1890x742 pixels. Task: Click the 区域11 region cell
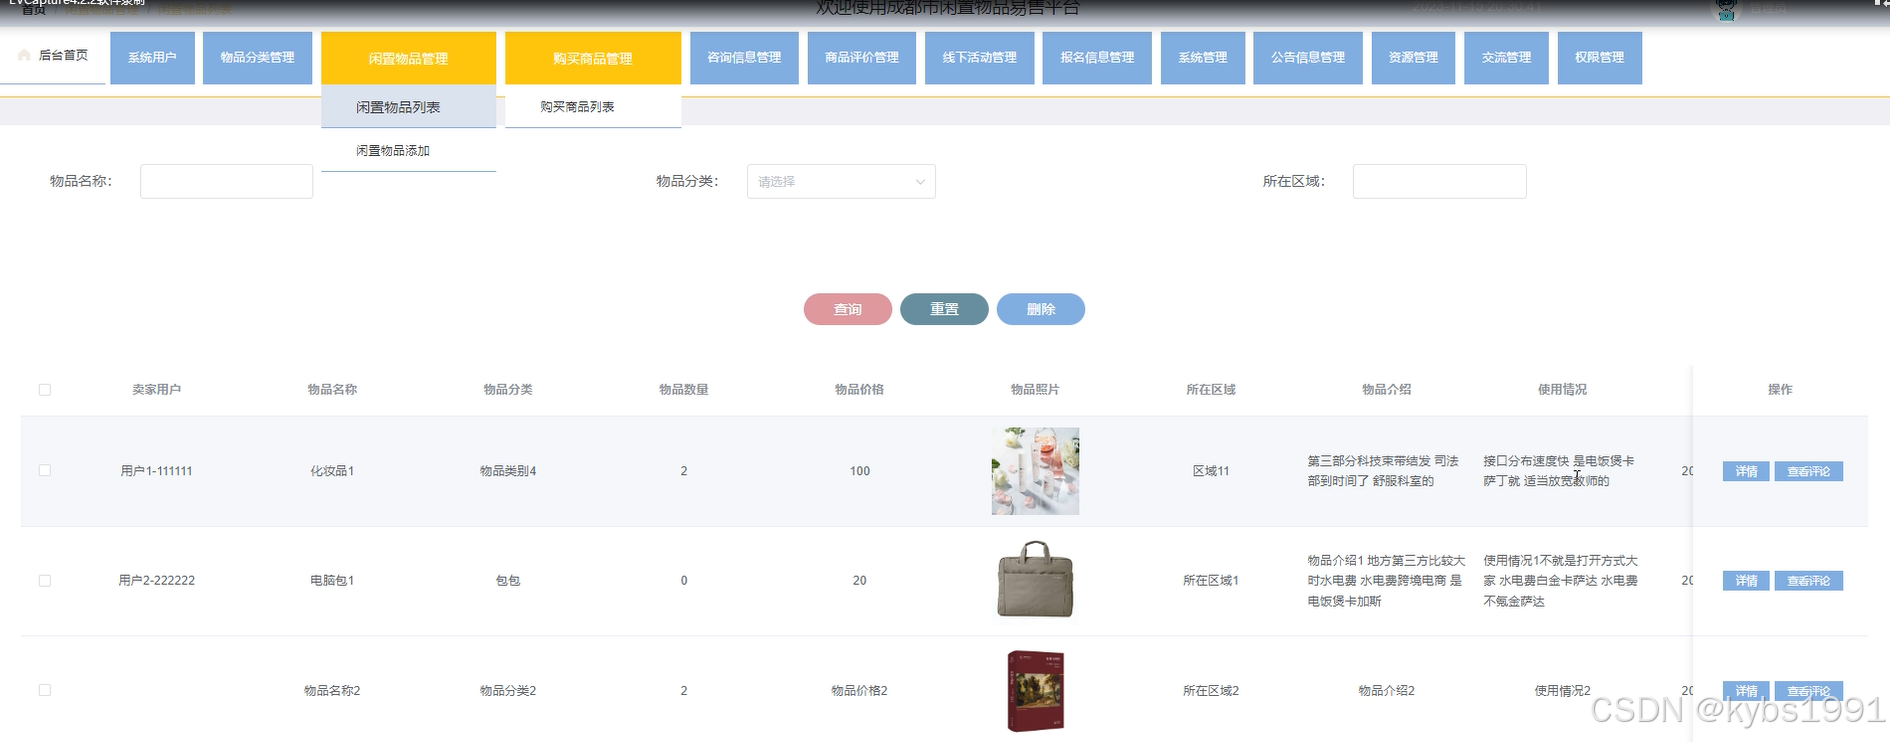(x=1211, y=471)
